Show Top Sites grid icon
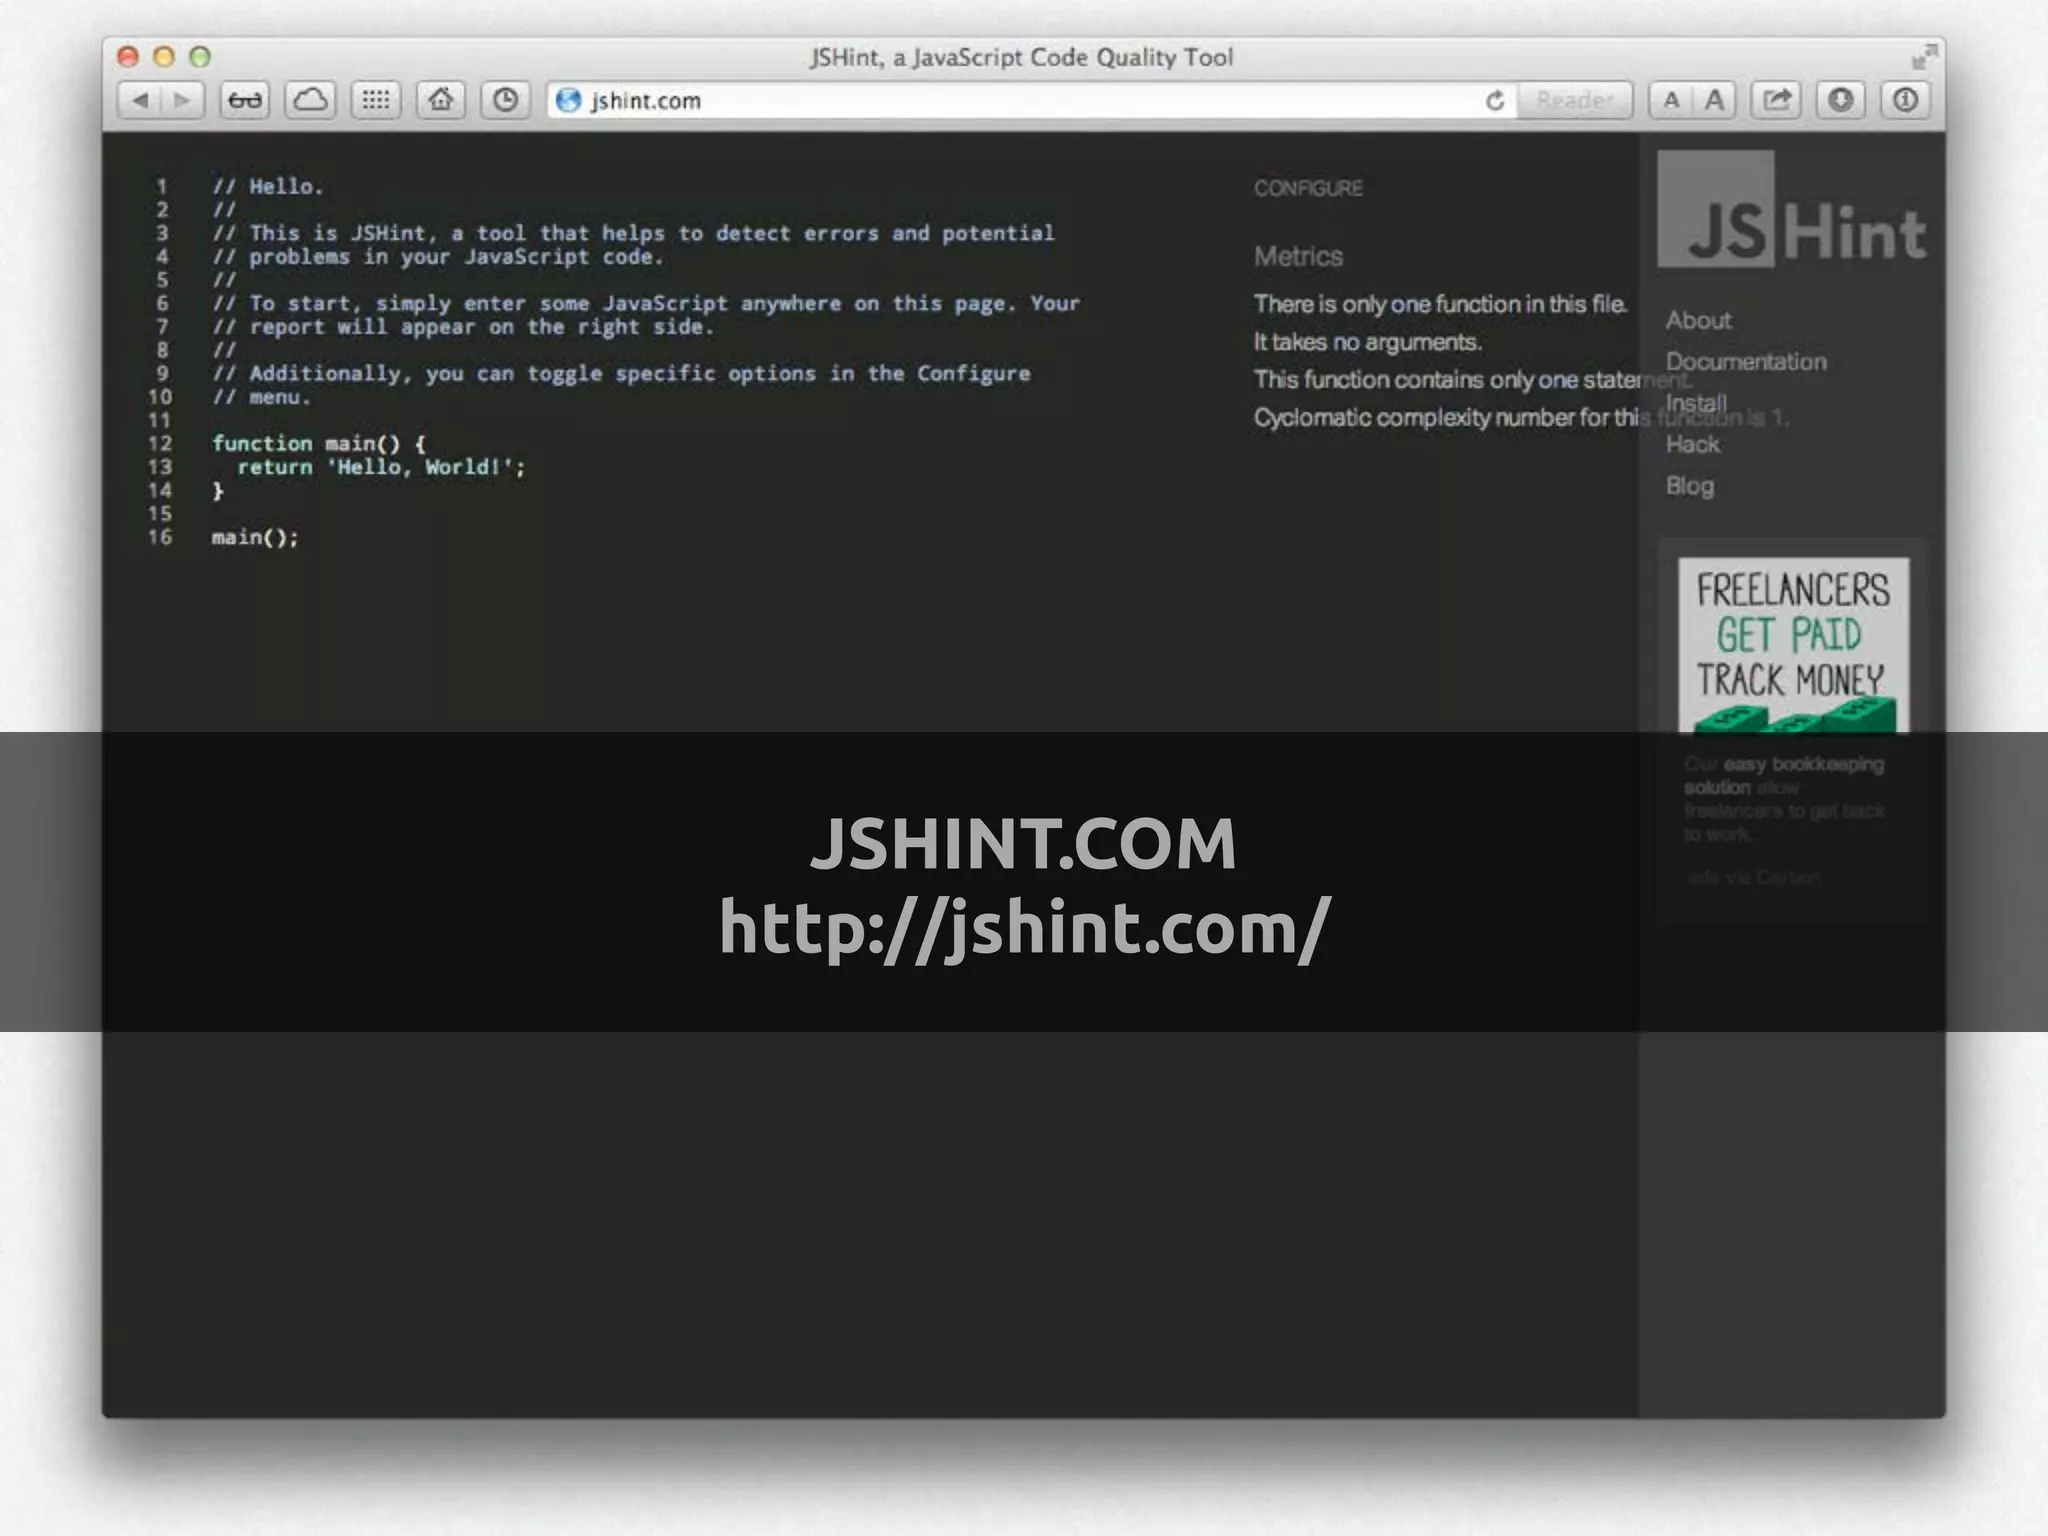This screenshot has height=1536, width=2048. click(376, 100)
